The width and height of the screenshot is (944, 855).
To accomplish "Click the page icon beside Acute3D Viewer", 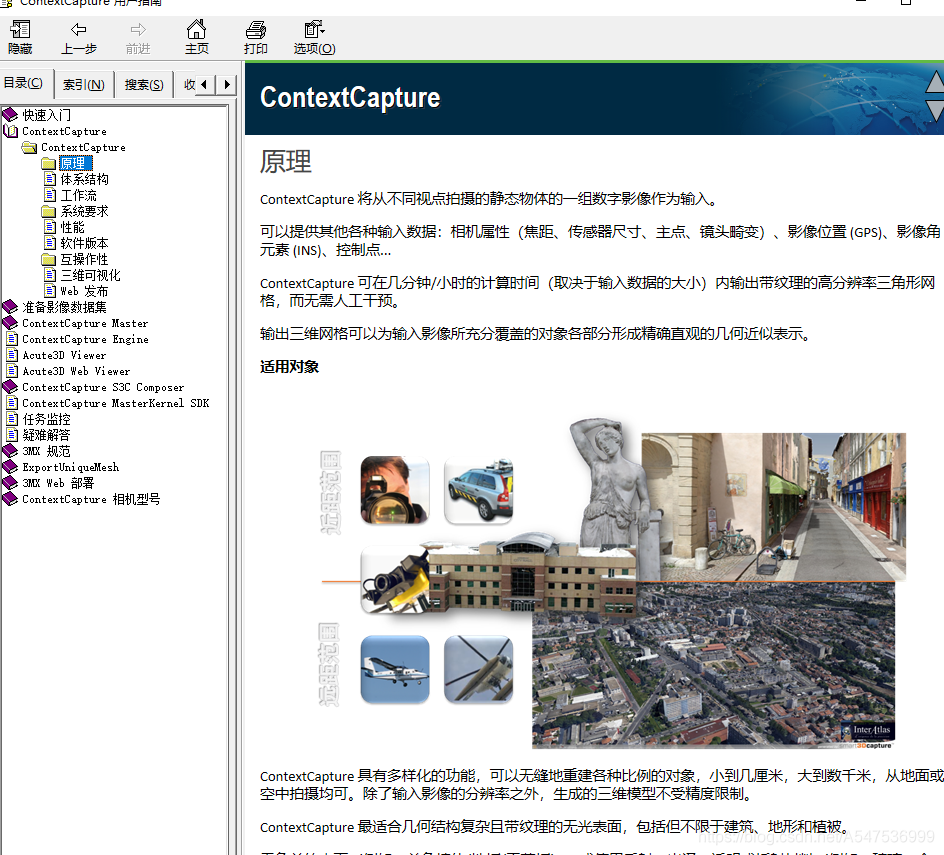I will click(x=12, y=355).
